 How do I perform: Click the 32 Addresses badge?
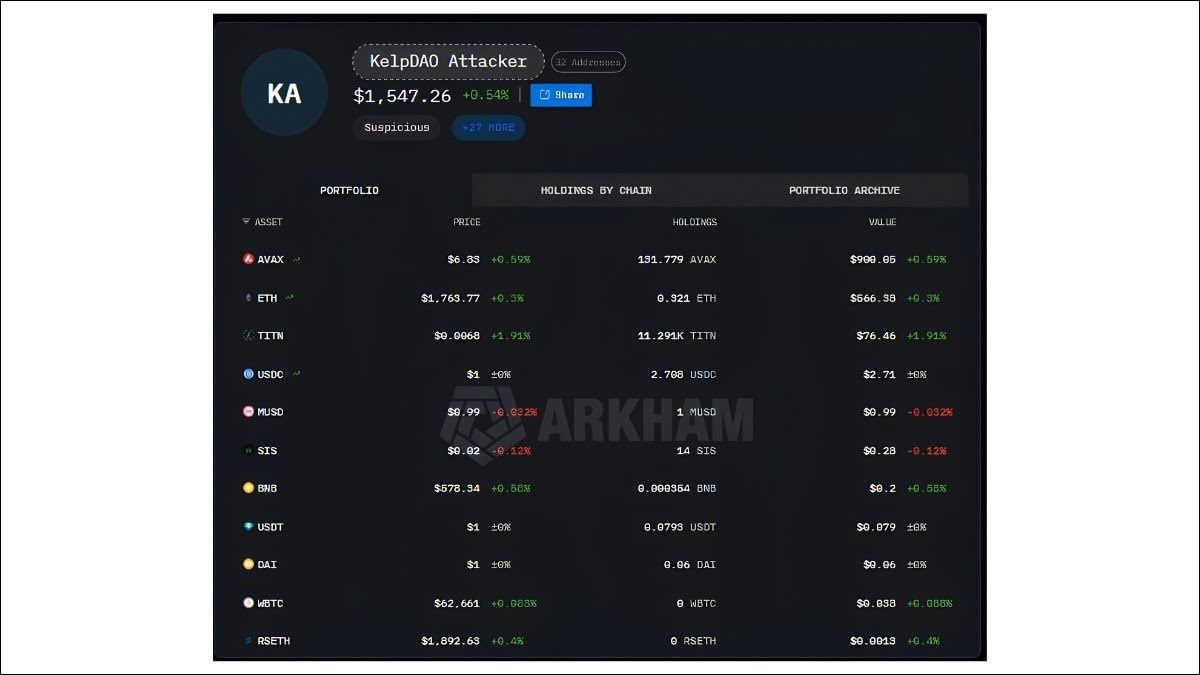(589, 62)
